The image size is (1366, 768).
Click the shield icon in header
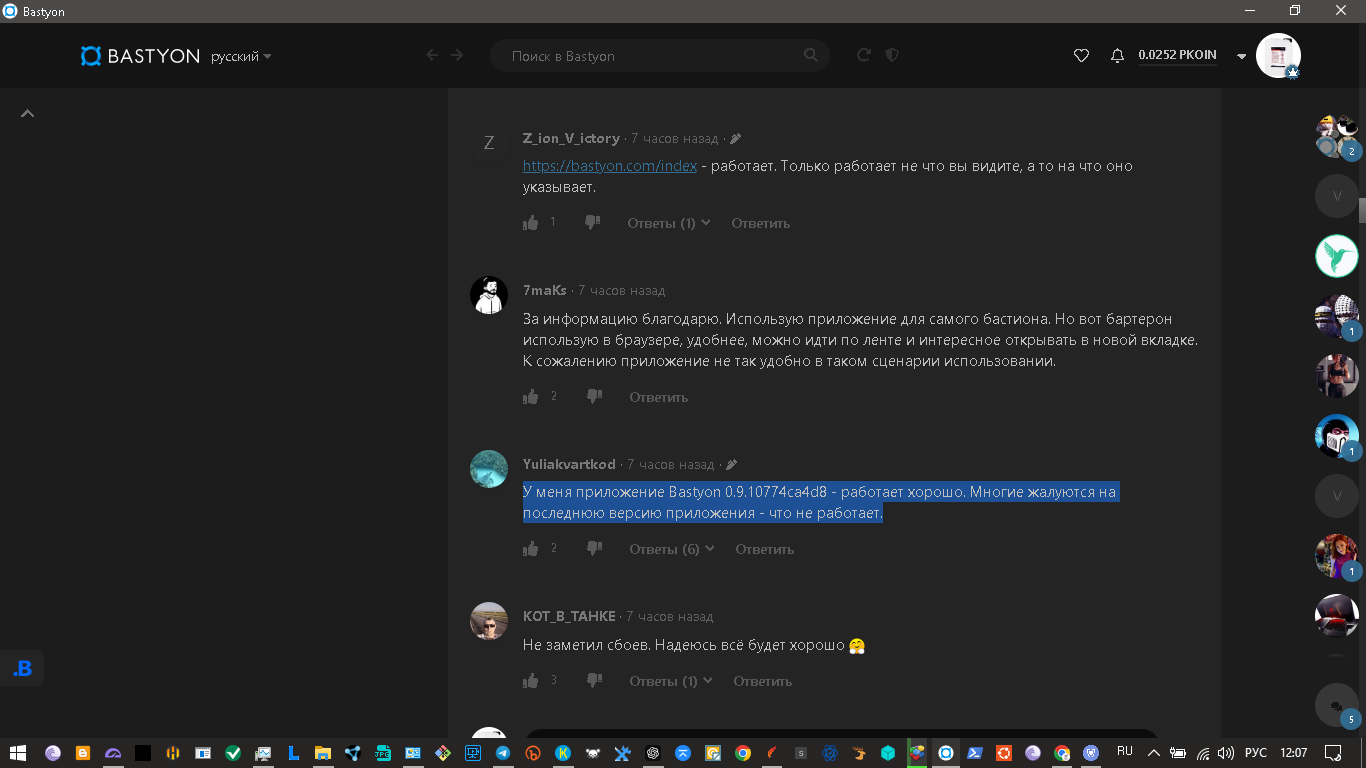[892, 55]
